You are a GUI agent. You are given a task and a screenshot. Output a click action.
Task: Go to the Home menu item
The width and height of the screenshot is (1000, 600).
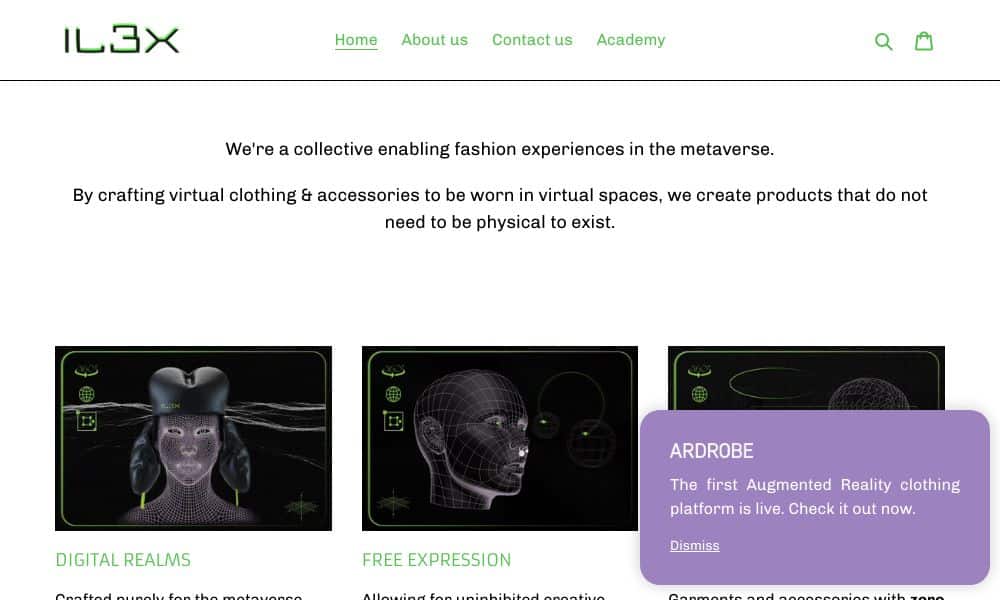[356, 40]
